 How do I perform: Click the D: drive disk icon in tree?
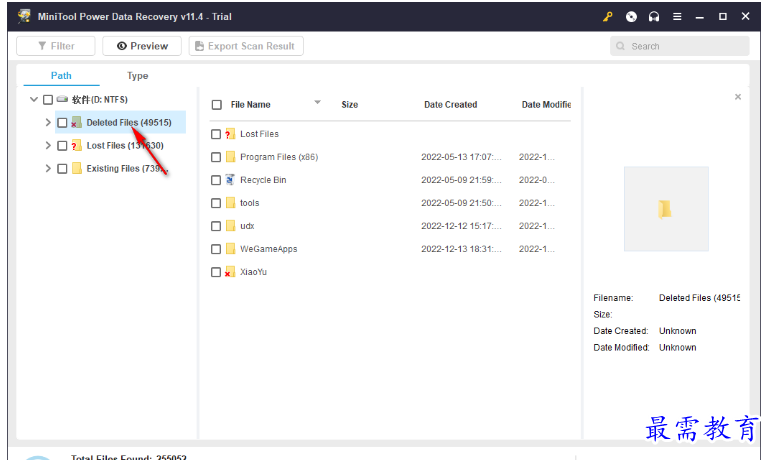pos(62,99)
